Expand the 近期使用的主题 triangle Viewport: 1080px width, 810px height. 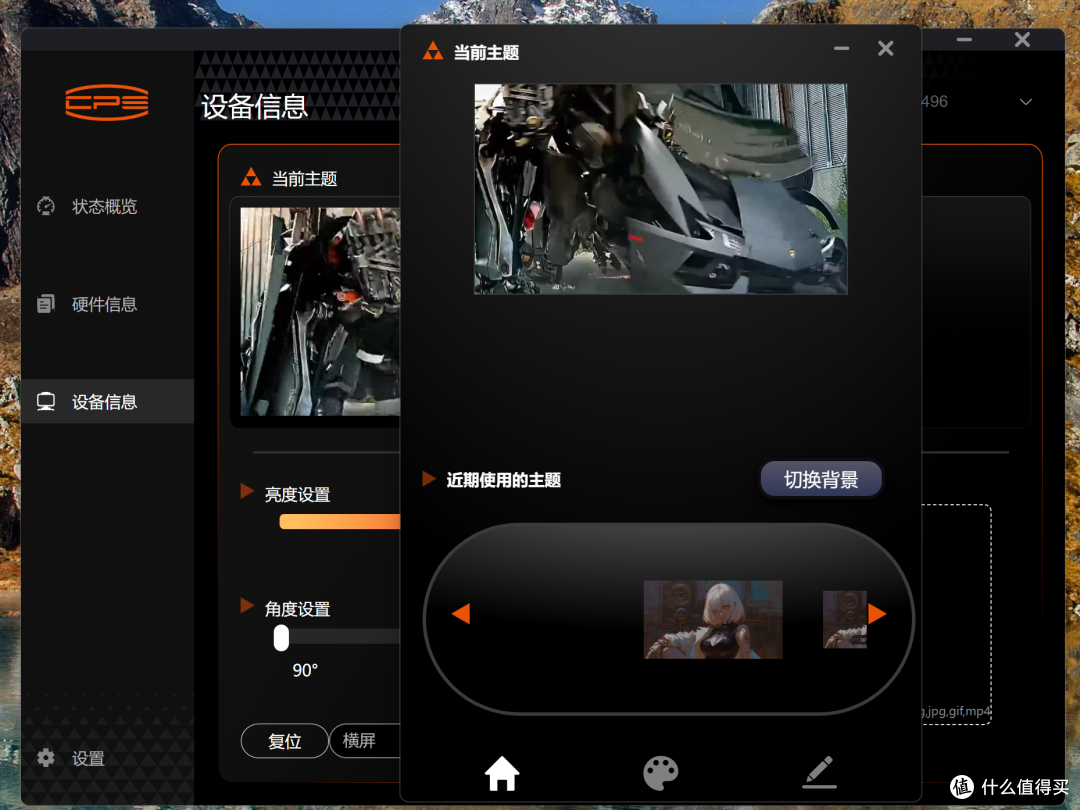[428, 479]
